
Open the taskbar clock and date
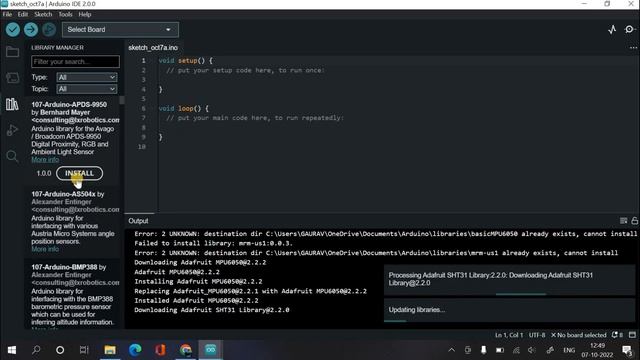click(x=598, y=350)
